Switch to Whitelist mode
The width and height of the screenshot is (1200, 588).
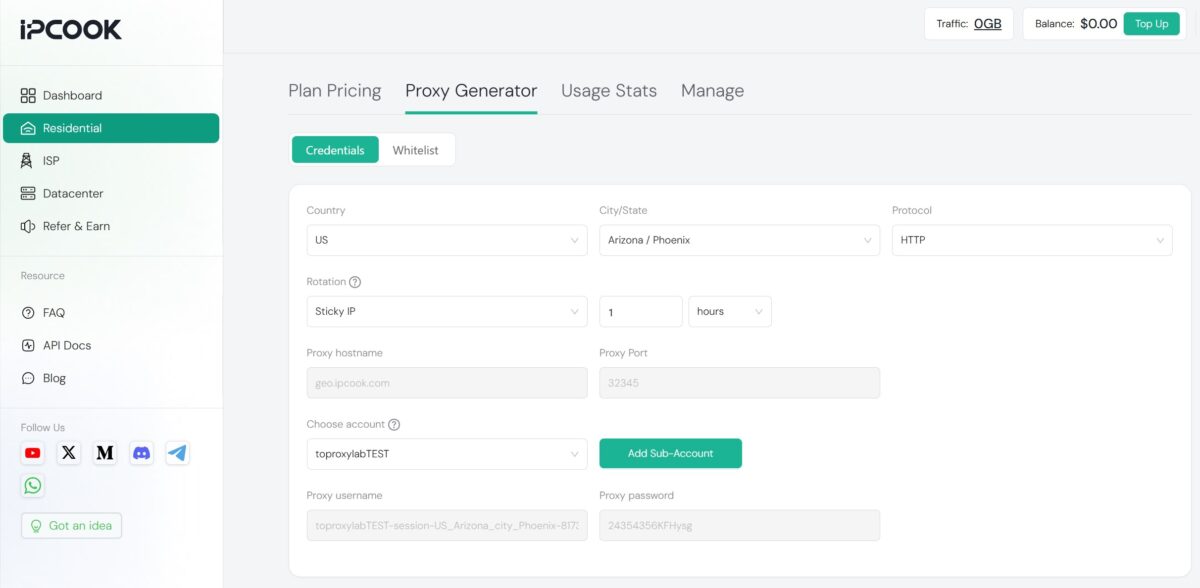415,150
